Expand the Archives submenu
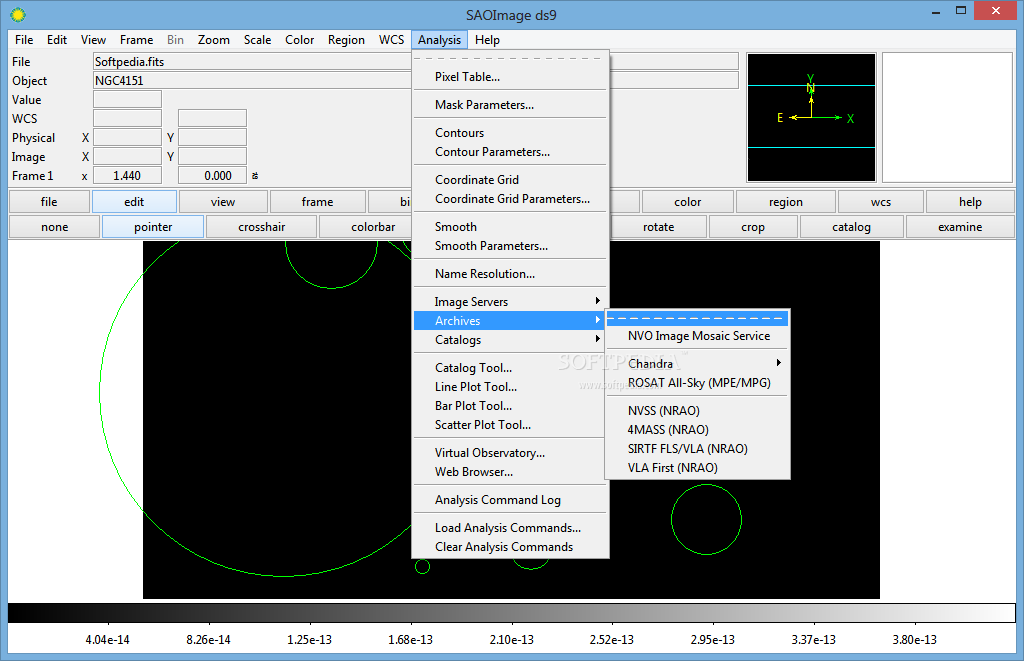Image resolution: width=1024 pixels, height=661 pixels. (x=511, y=320)
